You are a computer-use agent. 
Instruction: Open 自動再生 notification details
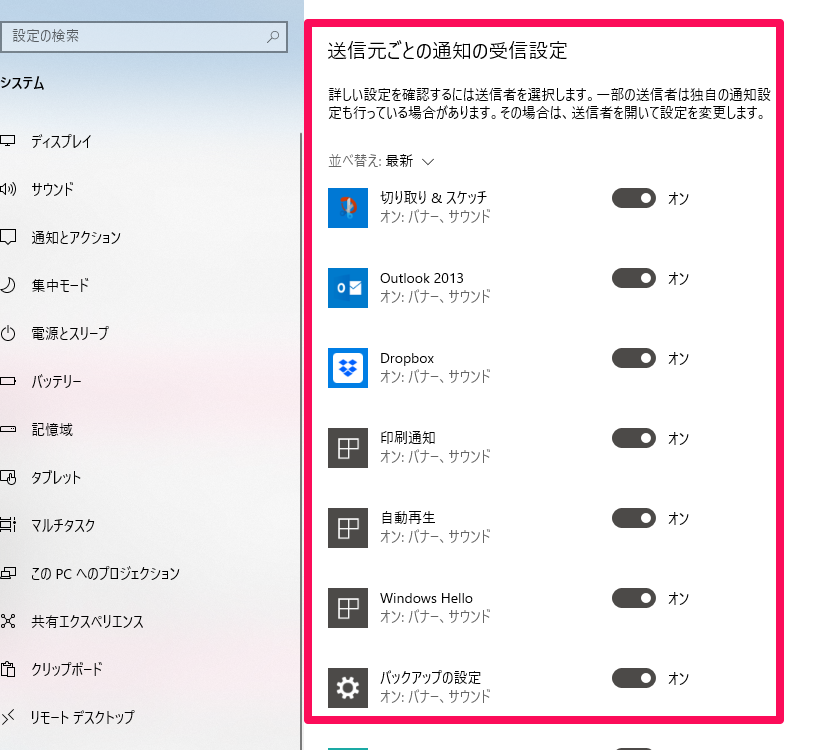pyautogui.click(x=436, y=527)
